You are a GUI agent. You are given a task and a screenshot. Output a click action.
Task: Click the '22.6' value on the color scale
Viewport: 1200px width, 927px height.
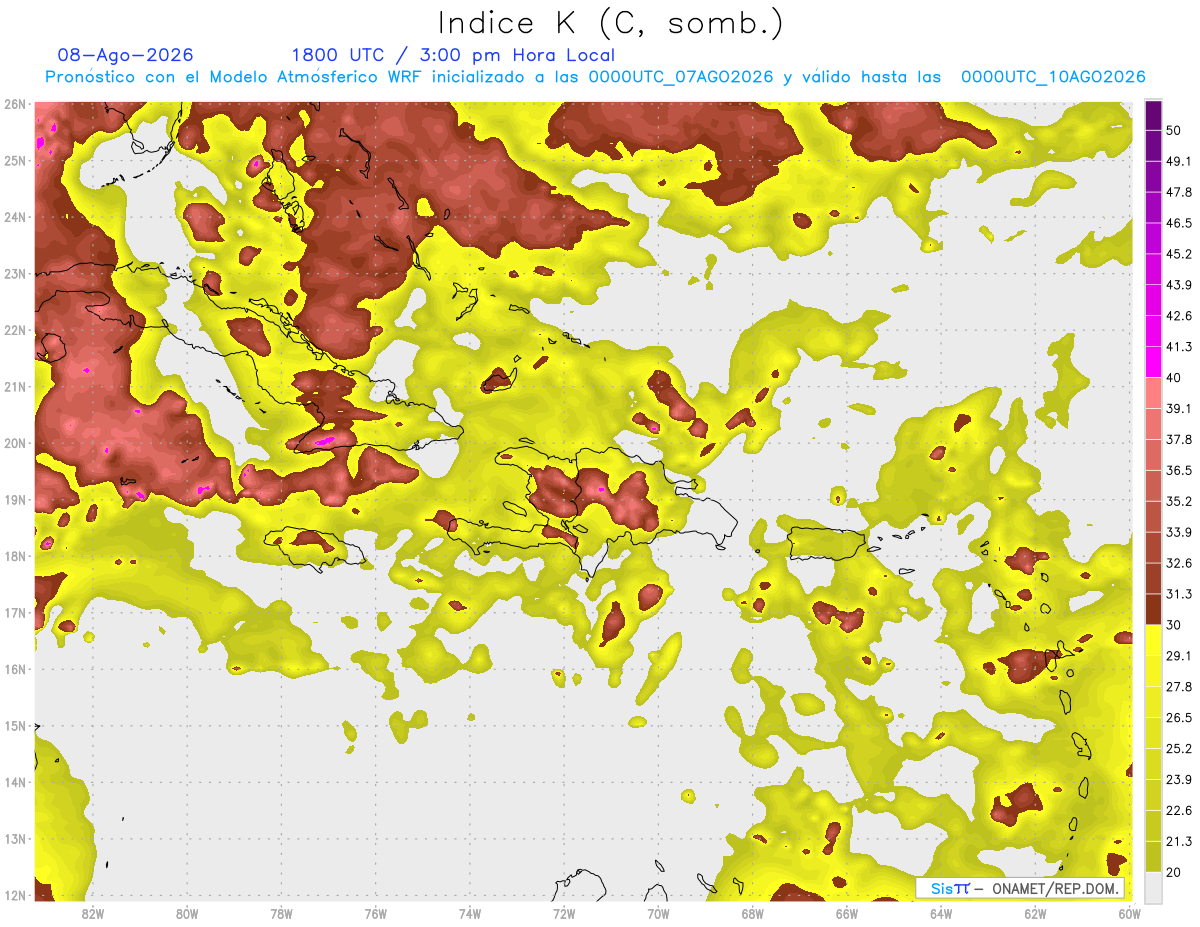click(x=1179, y=810)
